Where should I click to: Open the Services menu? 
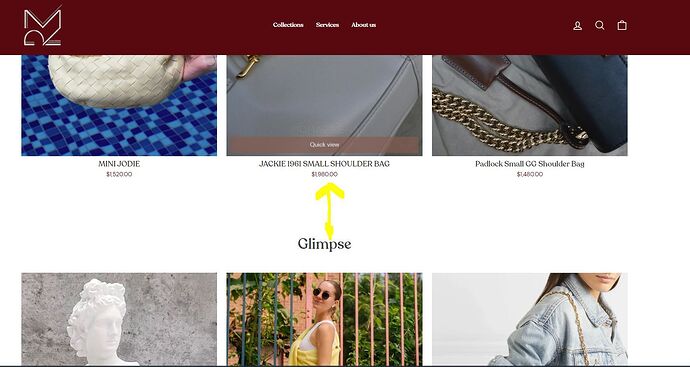click(x=327, y=25)
